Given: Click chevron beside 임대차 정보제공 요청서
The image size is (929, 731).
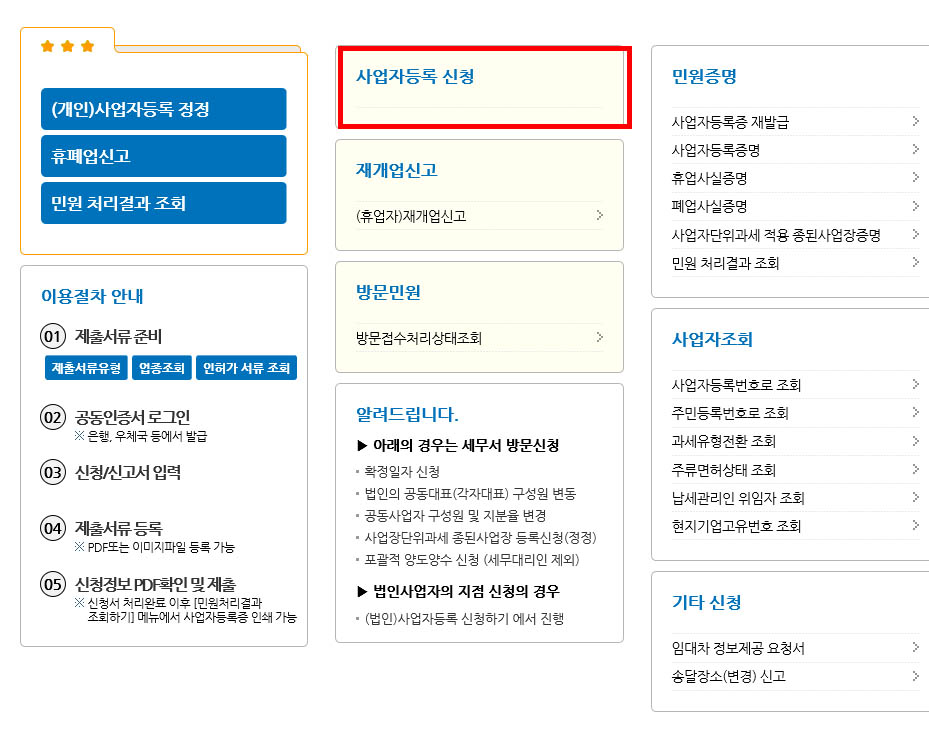Looking at the screenshot, I should tap(915, 647).
